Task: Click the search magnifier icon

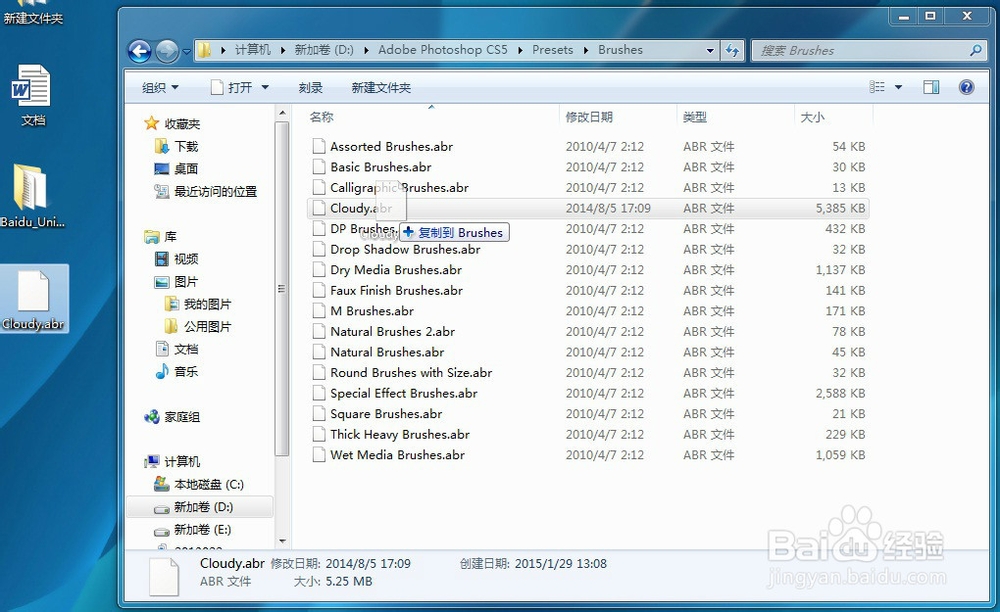Action: point(975,50)
